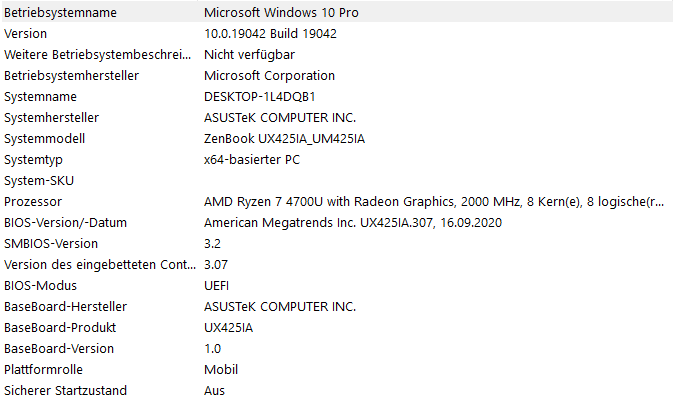Click Version des eingebetteten Controllers row
This screenshot has height=405, width=688.
337,265
